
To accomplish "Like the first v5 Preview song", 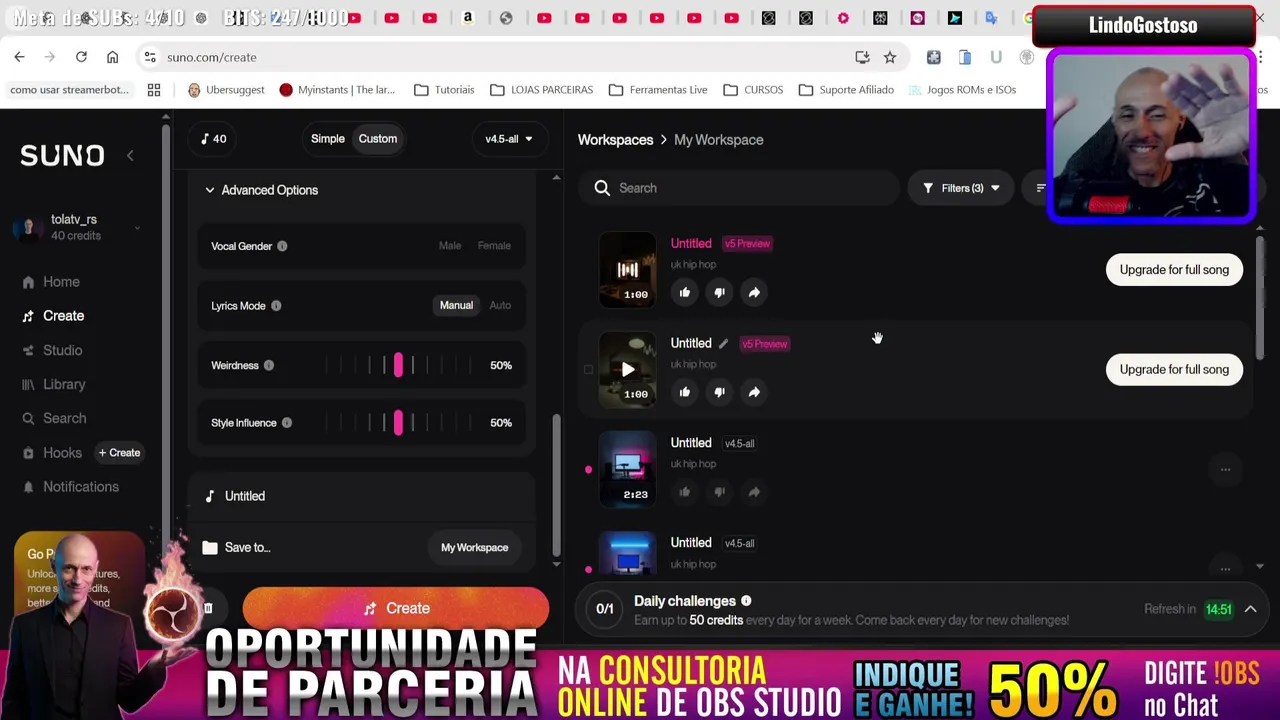I will tap(685, 293).
